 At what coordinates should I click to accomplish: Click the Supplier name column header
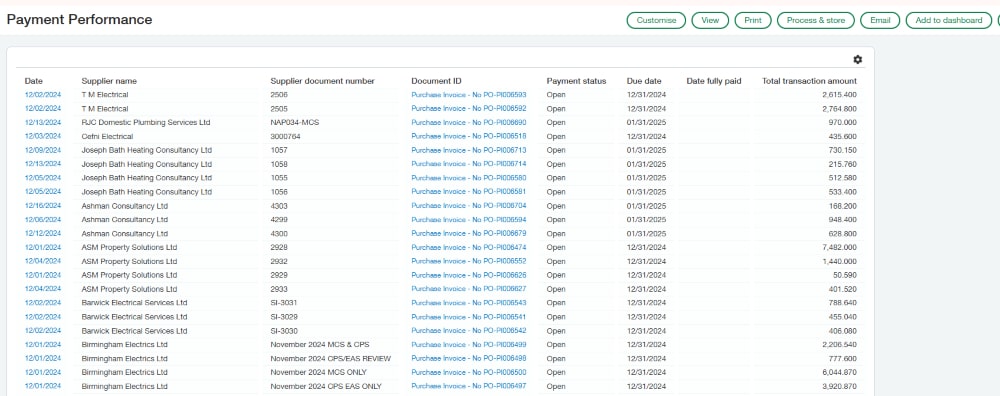click(x=109, y=81)
